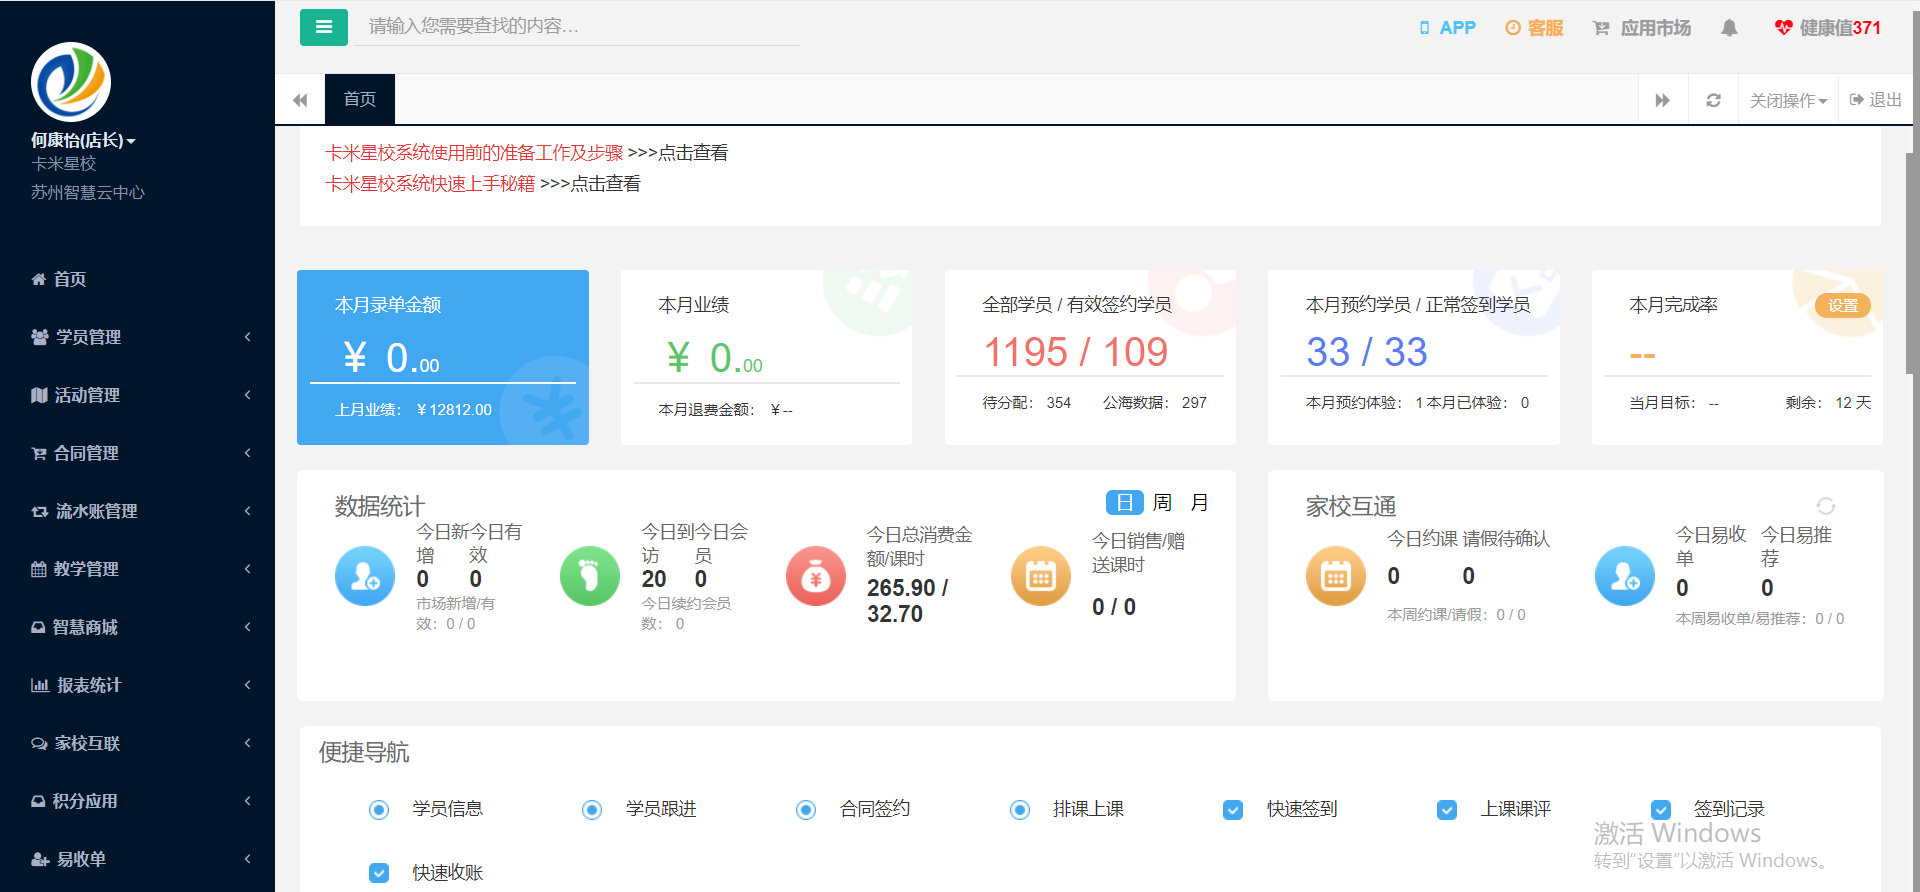Click the 设置 button on 本月完成率
Viewport: 1920px width, 892px height.
pyautogui.click(x=1843, y=306)
